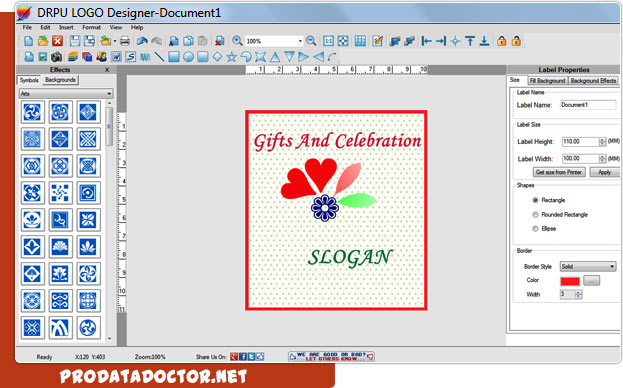This screenshot has height=388, width=623.
Task: Open the Border Style Solid dropdown
Action: coord(588,266)
